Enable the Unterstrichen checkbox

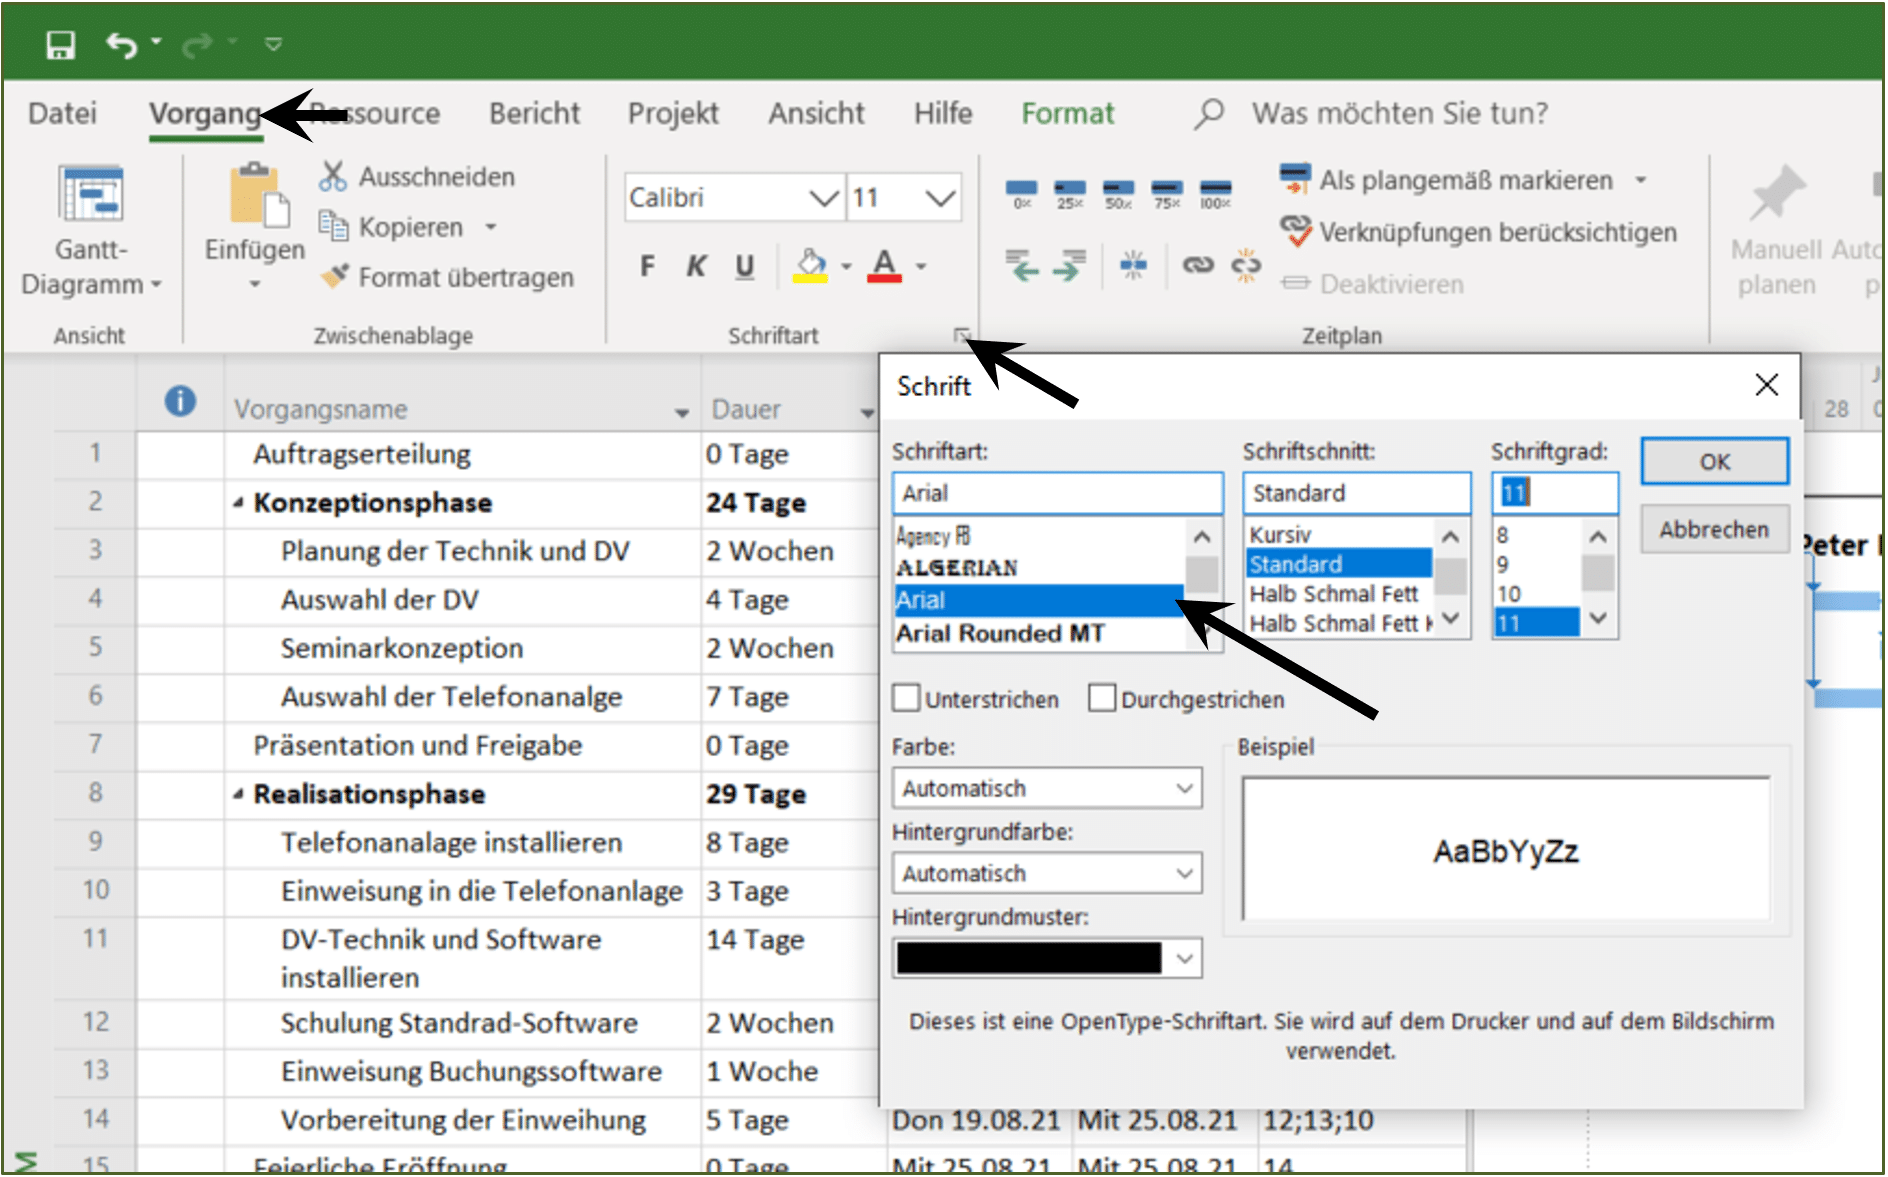click(907, 698)
